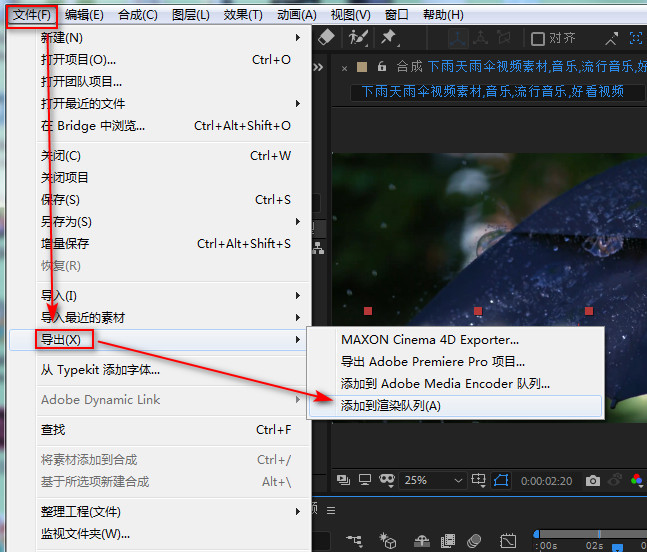Enable frame blending for layers

448,540
